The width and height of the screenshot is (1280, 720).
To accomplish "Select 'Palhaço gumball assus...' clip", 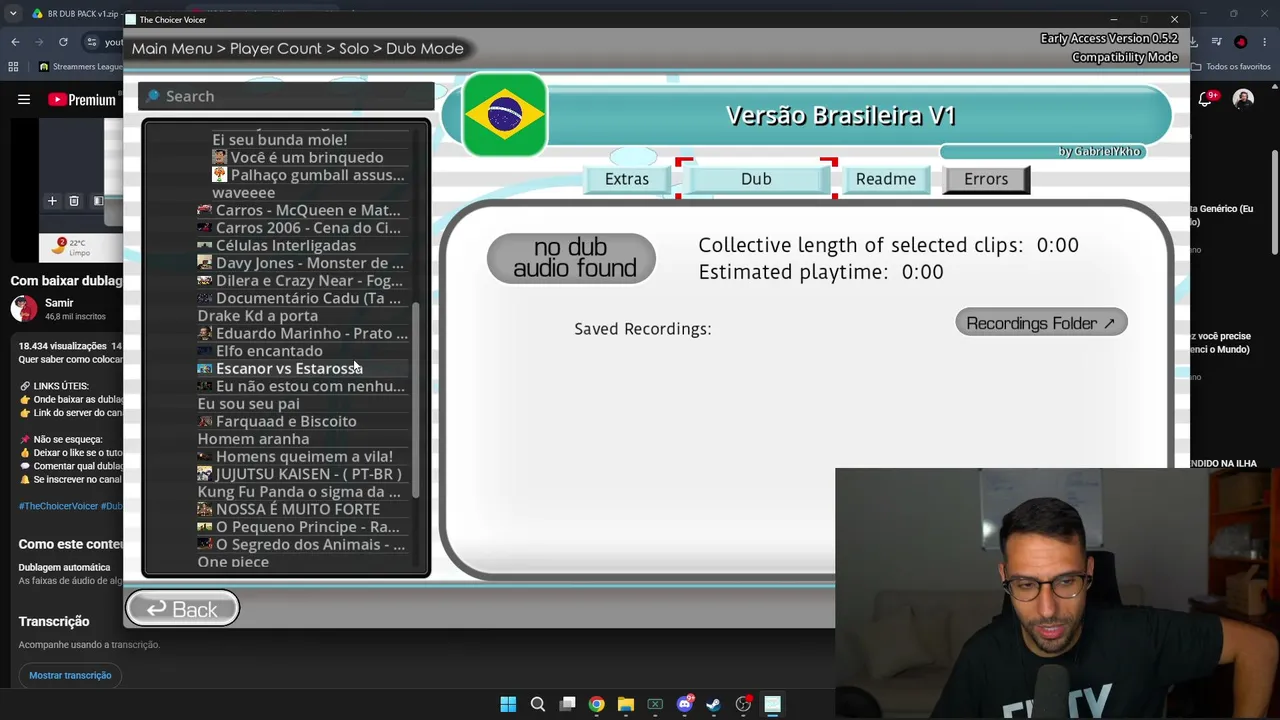I will [x=309, y=175].
